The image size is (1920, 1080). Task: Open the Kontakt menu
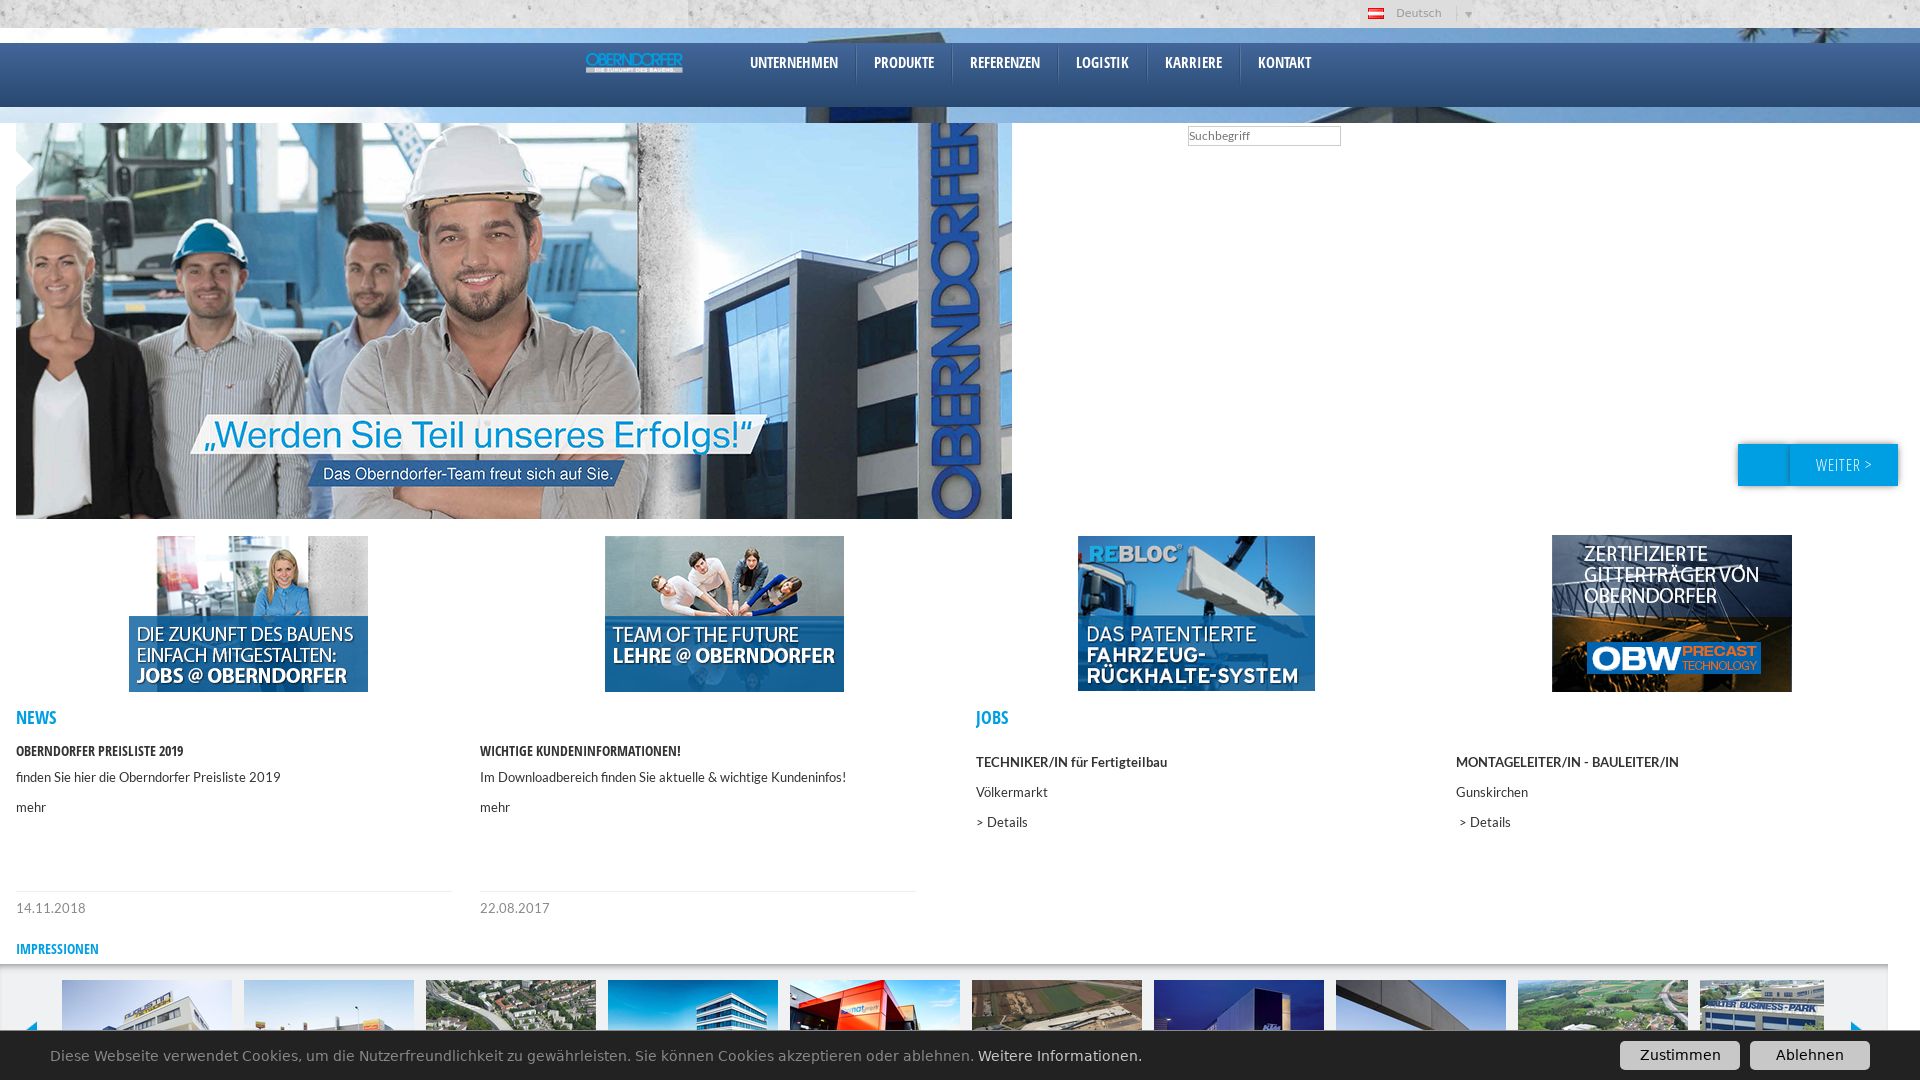tap(1284, 62)
